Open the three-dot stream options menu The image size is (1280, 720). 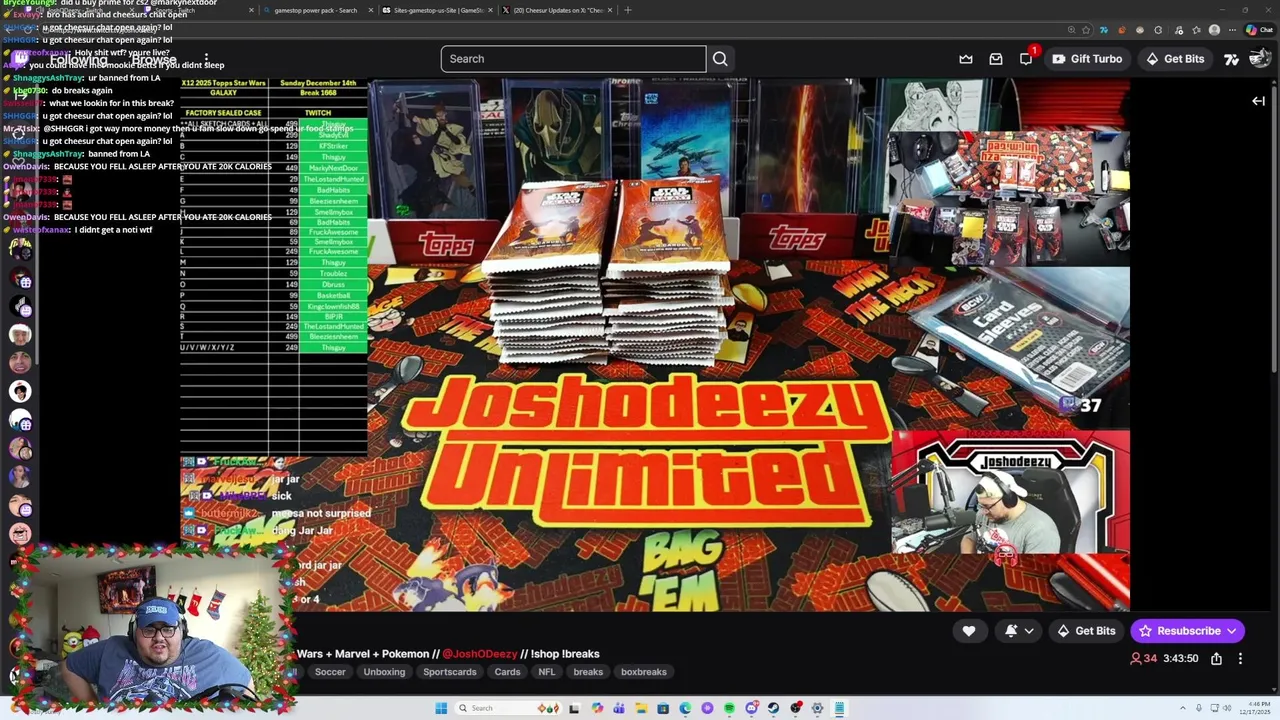(x=1240, y=659)
